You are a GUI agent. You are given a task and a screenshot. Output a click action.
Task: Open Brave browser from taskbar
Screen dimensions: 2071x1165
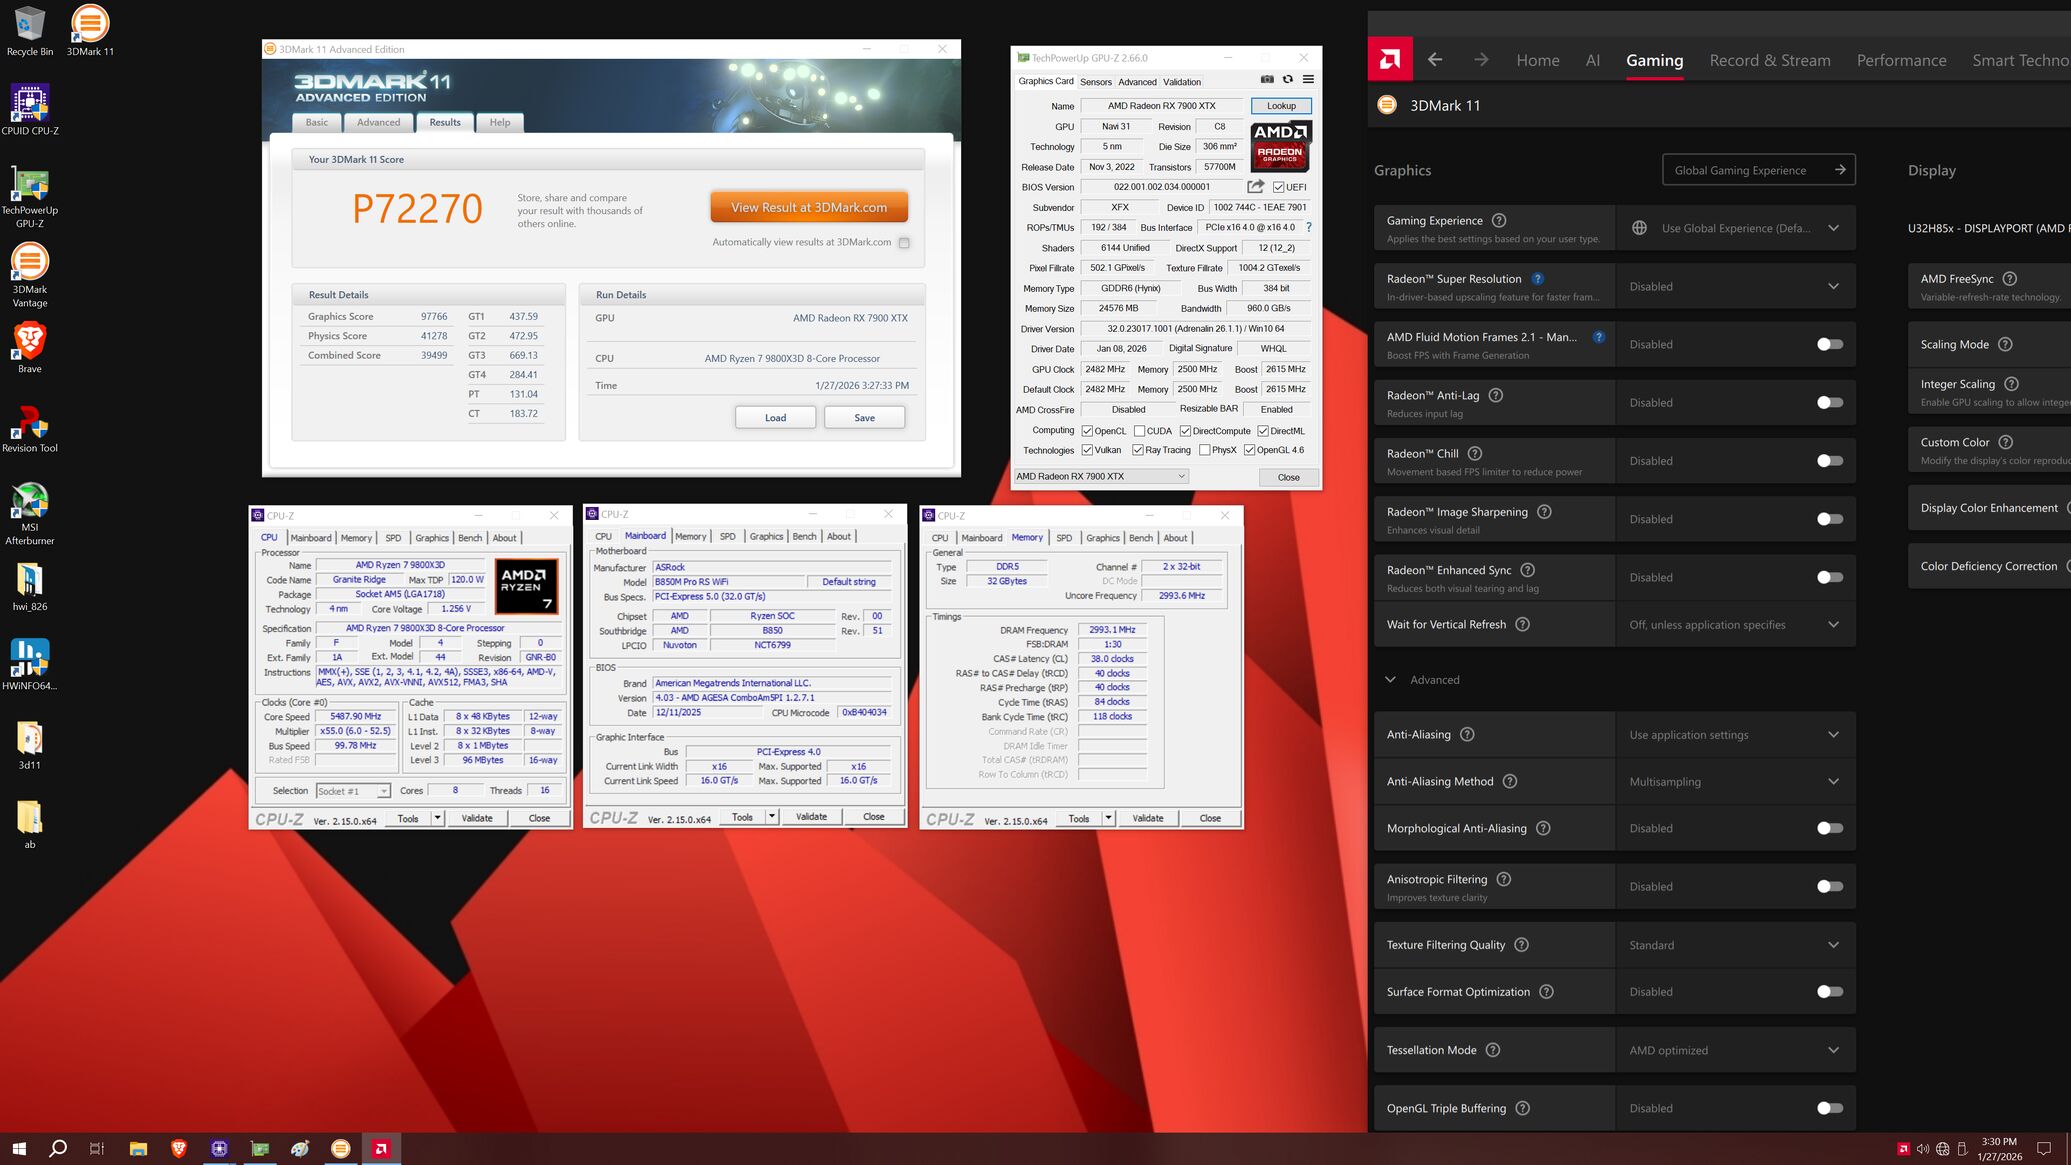(x=179, y=1149)
